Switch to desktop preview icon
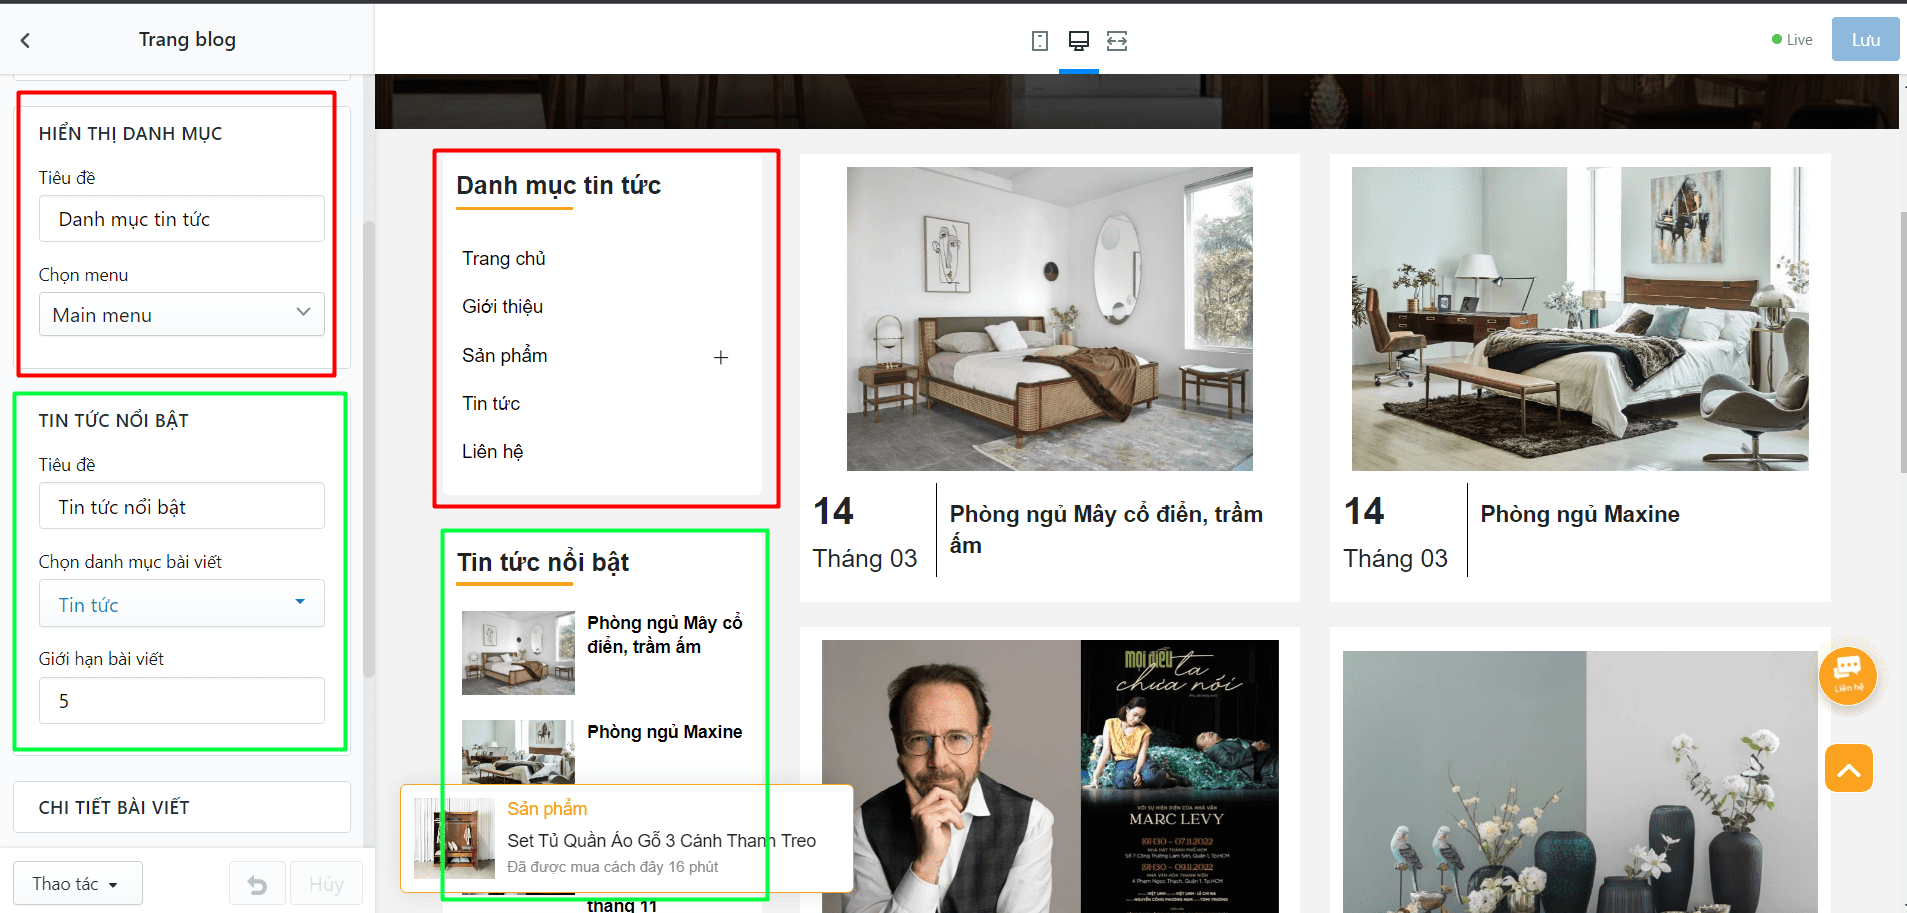 coord(1079,41)
